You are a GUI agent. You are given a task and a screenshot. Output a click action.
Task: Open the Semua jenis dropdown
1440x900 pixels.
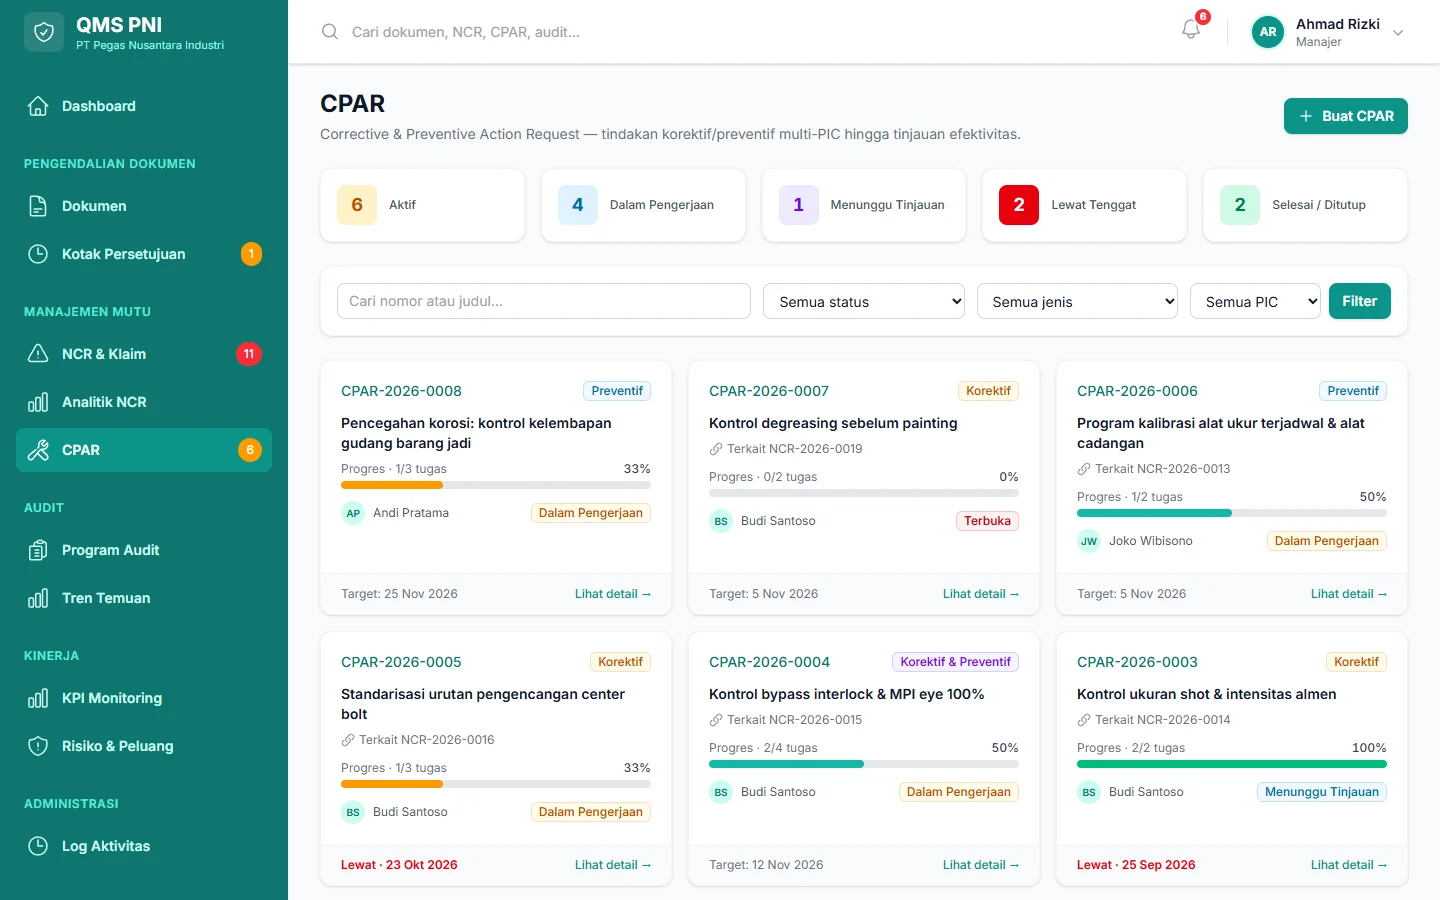point(1077,301)
